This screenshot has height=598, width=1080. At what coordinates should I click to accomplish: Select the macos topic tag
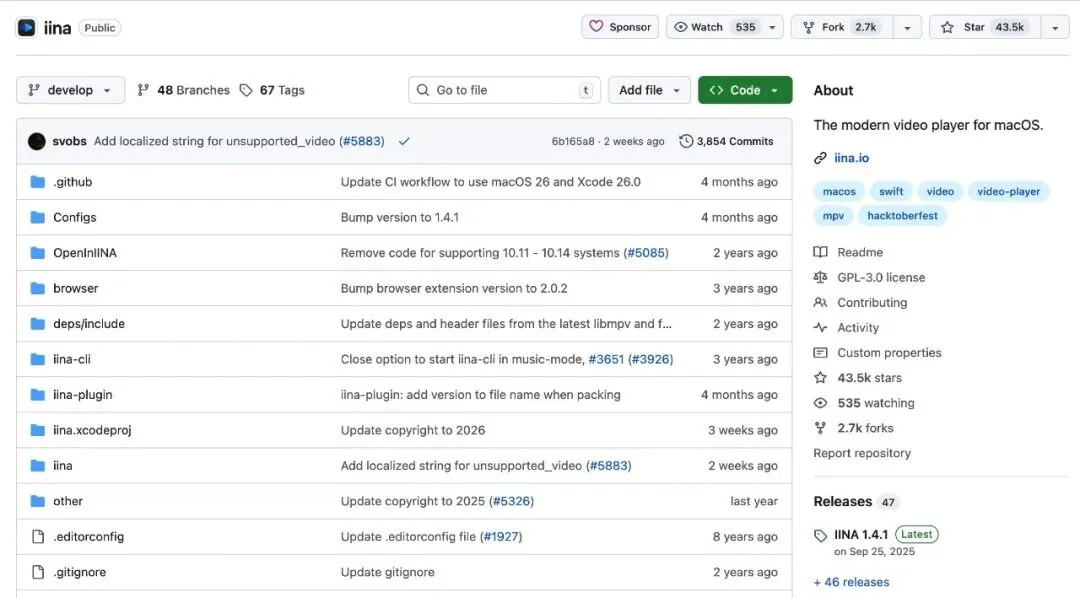[839, 192]
